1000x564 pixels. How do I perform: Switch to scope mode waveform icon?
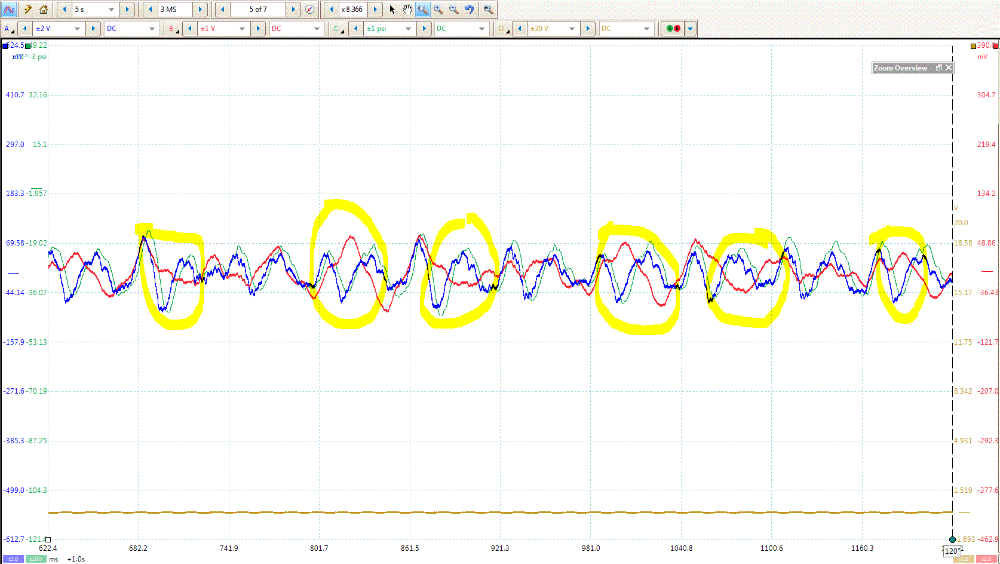tap(8, 9)
